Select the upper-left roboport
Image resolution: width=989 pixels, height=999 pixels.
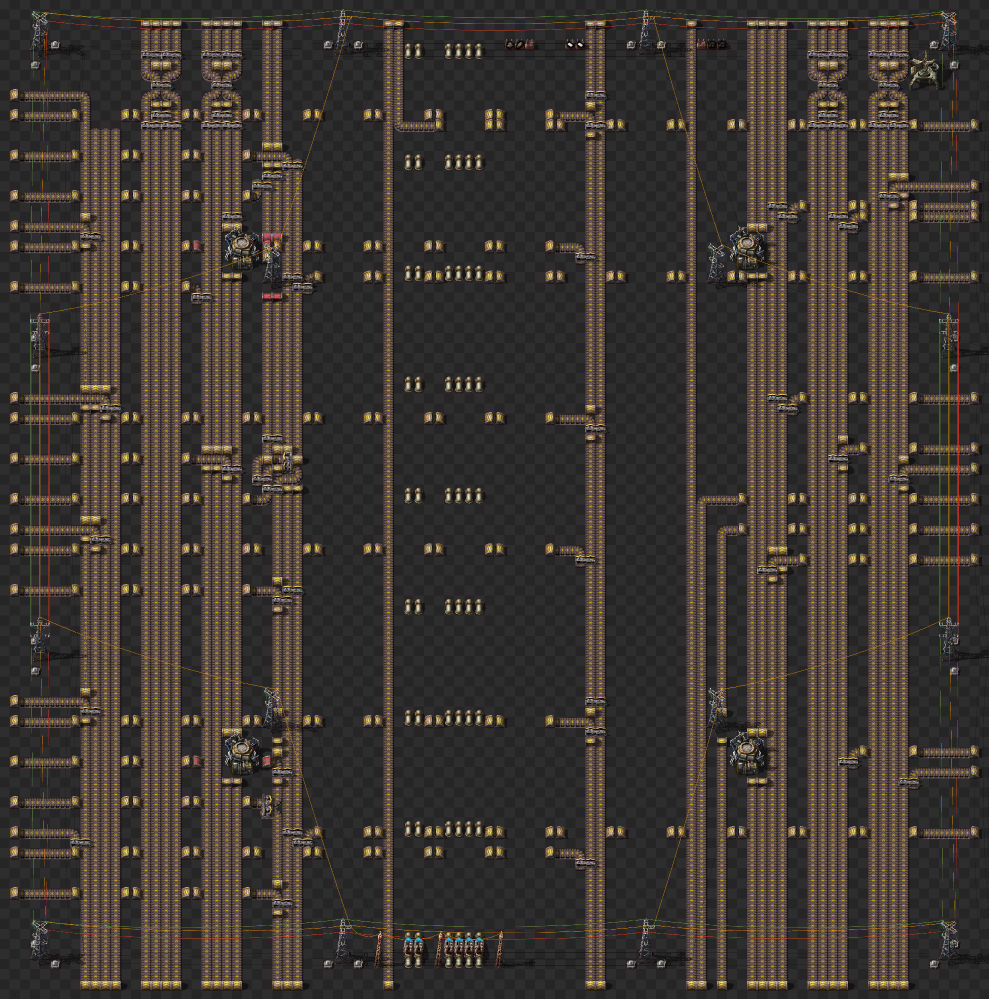(x=242, y=246)
